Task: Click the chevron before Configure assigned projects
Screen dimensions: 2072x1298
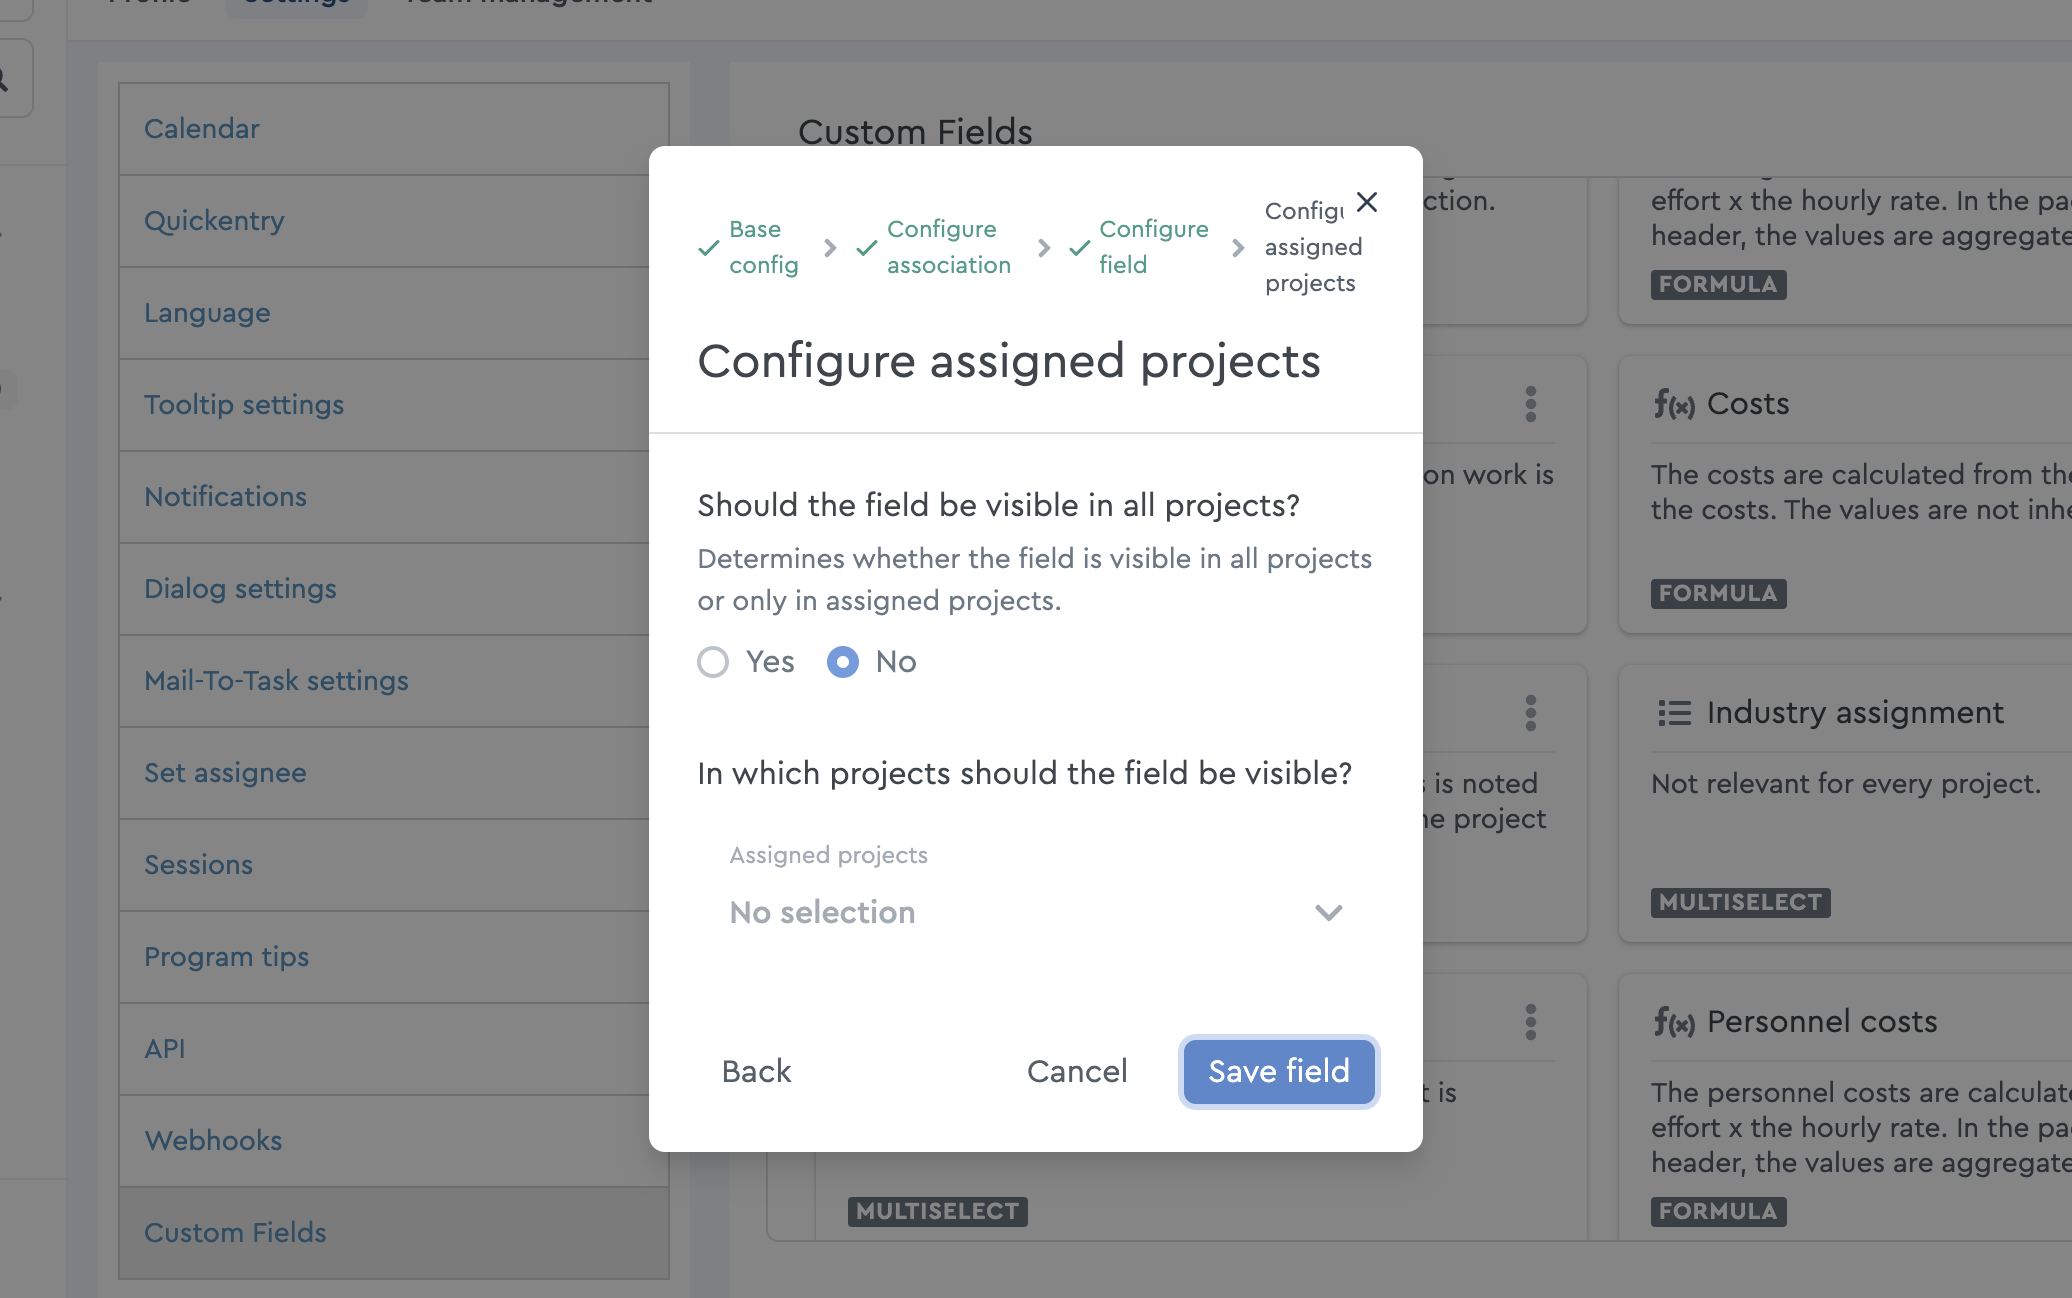Action: 1238,248
